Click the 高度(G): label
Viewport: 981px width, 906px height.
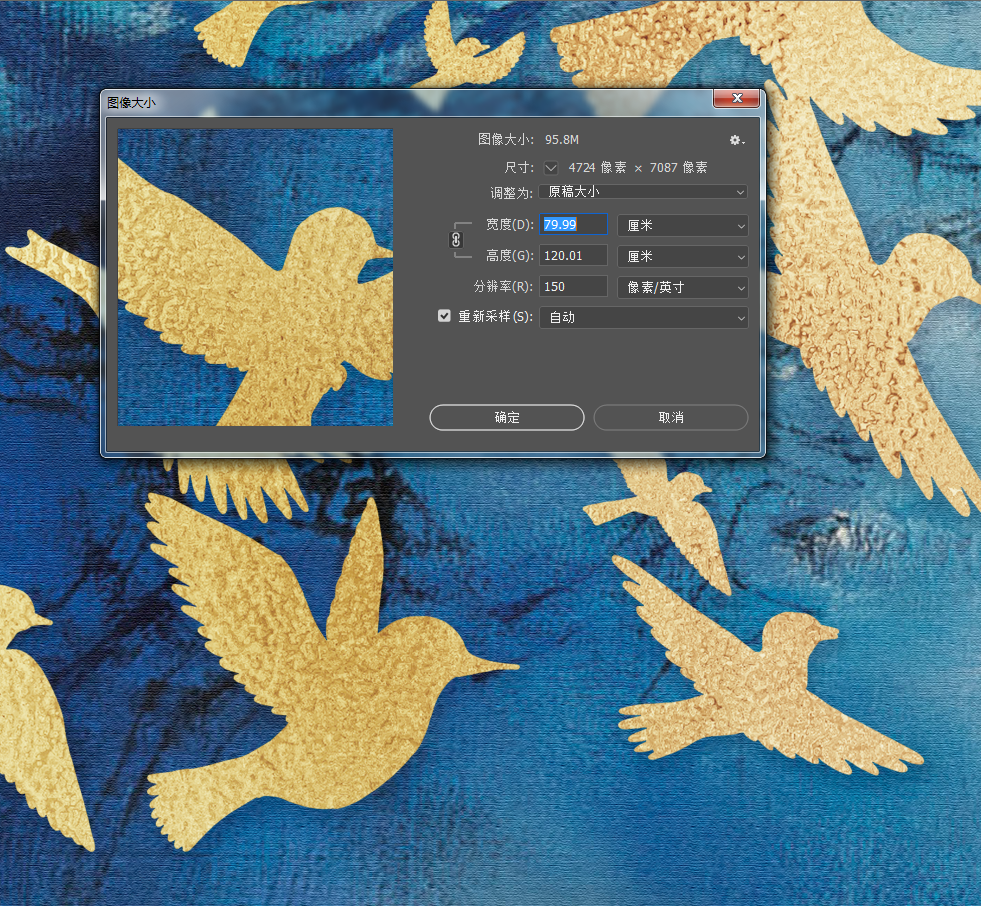[510, 255]
